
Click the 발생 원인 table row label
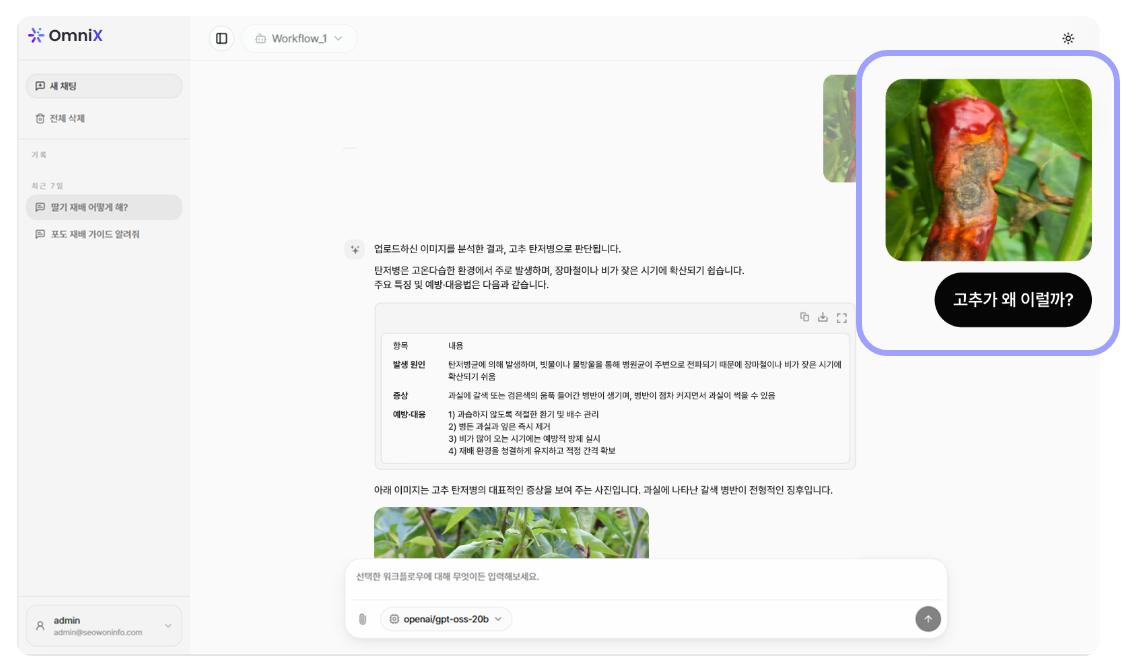[409, 365]
